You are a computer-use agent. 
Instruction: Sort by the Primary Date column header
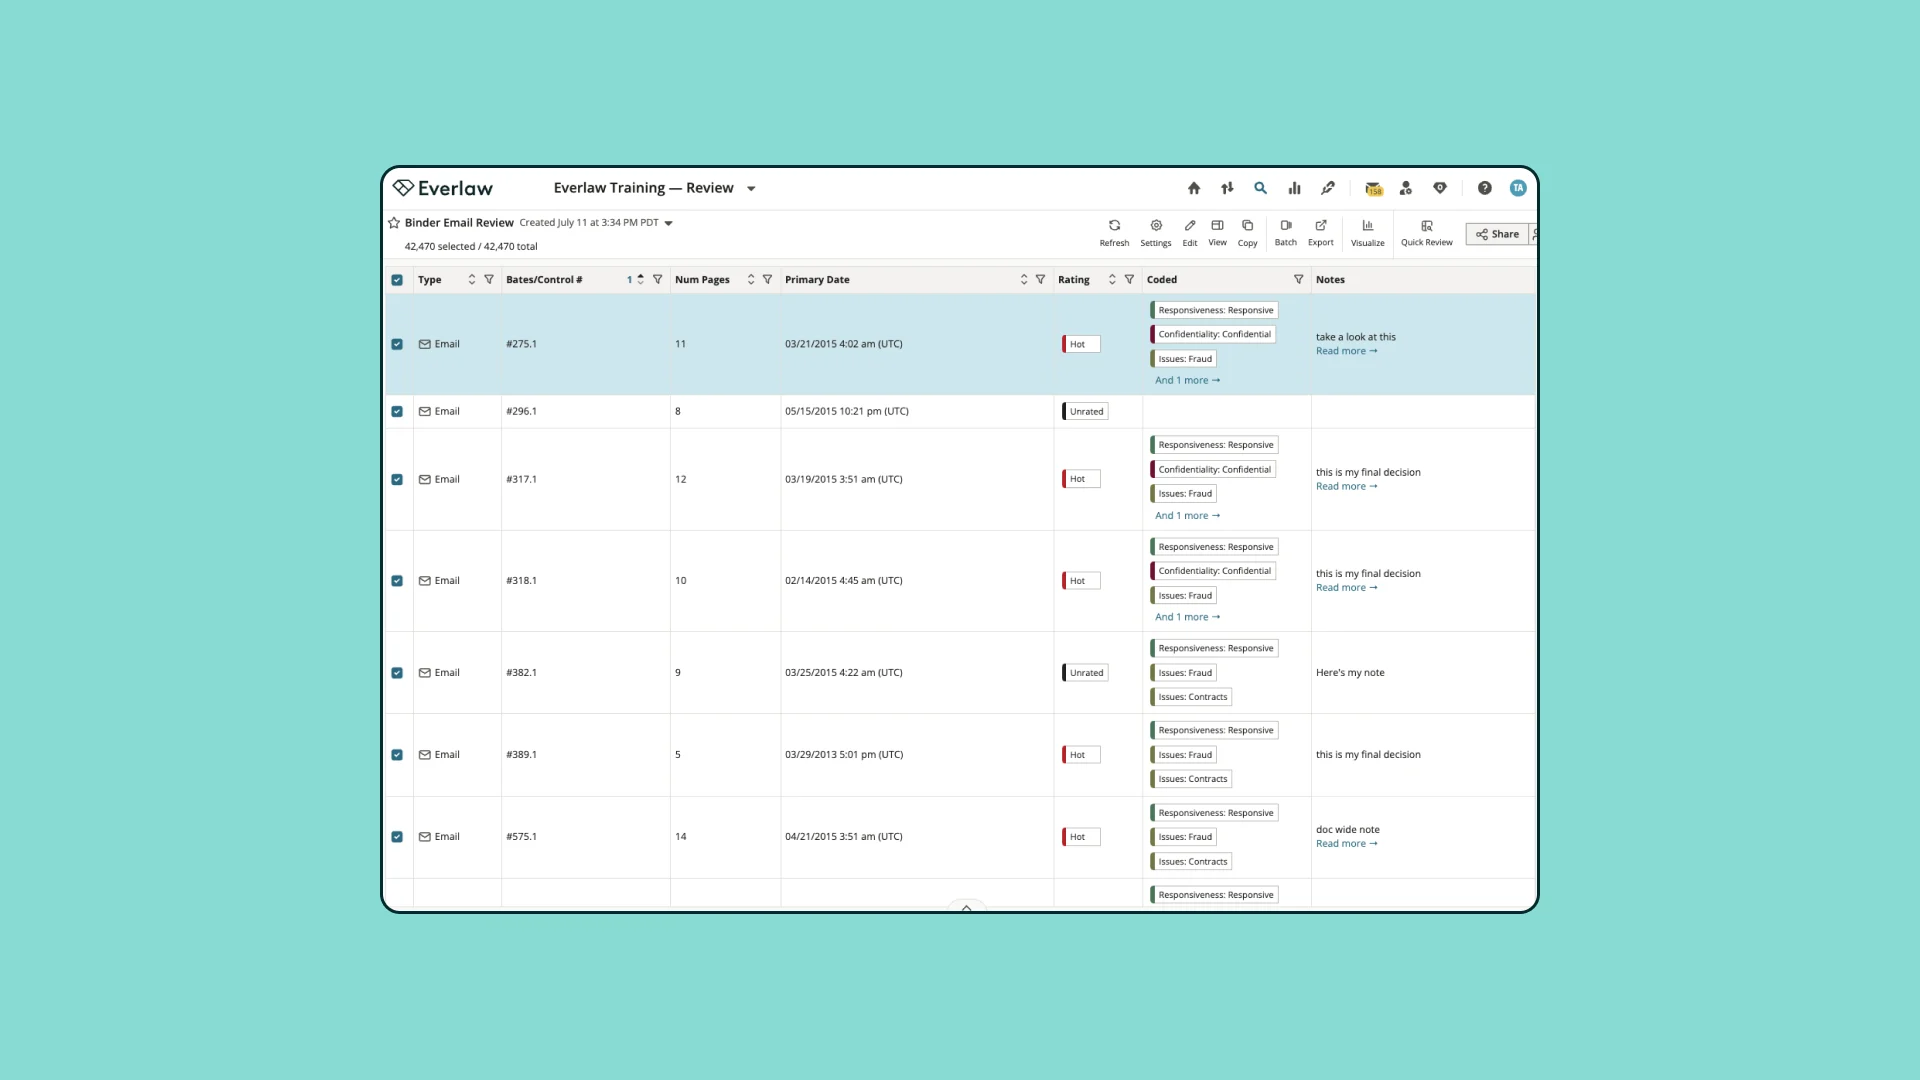[x=1023, y=280]
